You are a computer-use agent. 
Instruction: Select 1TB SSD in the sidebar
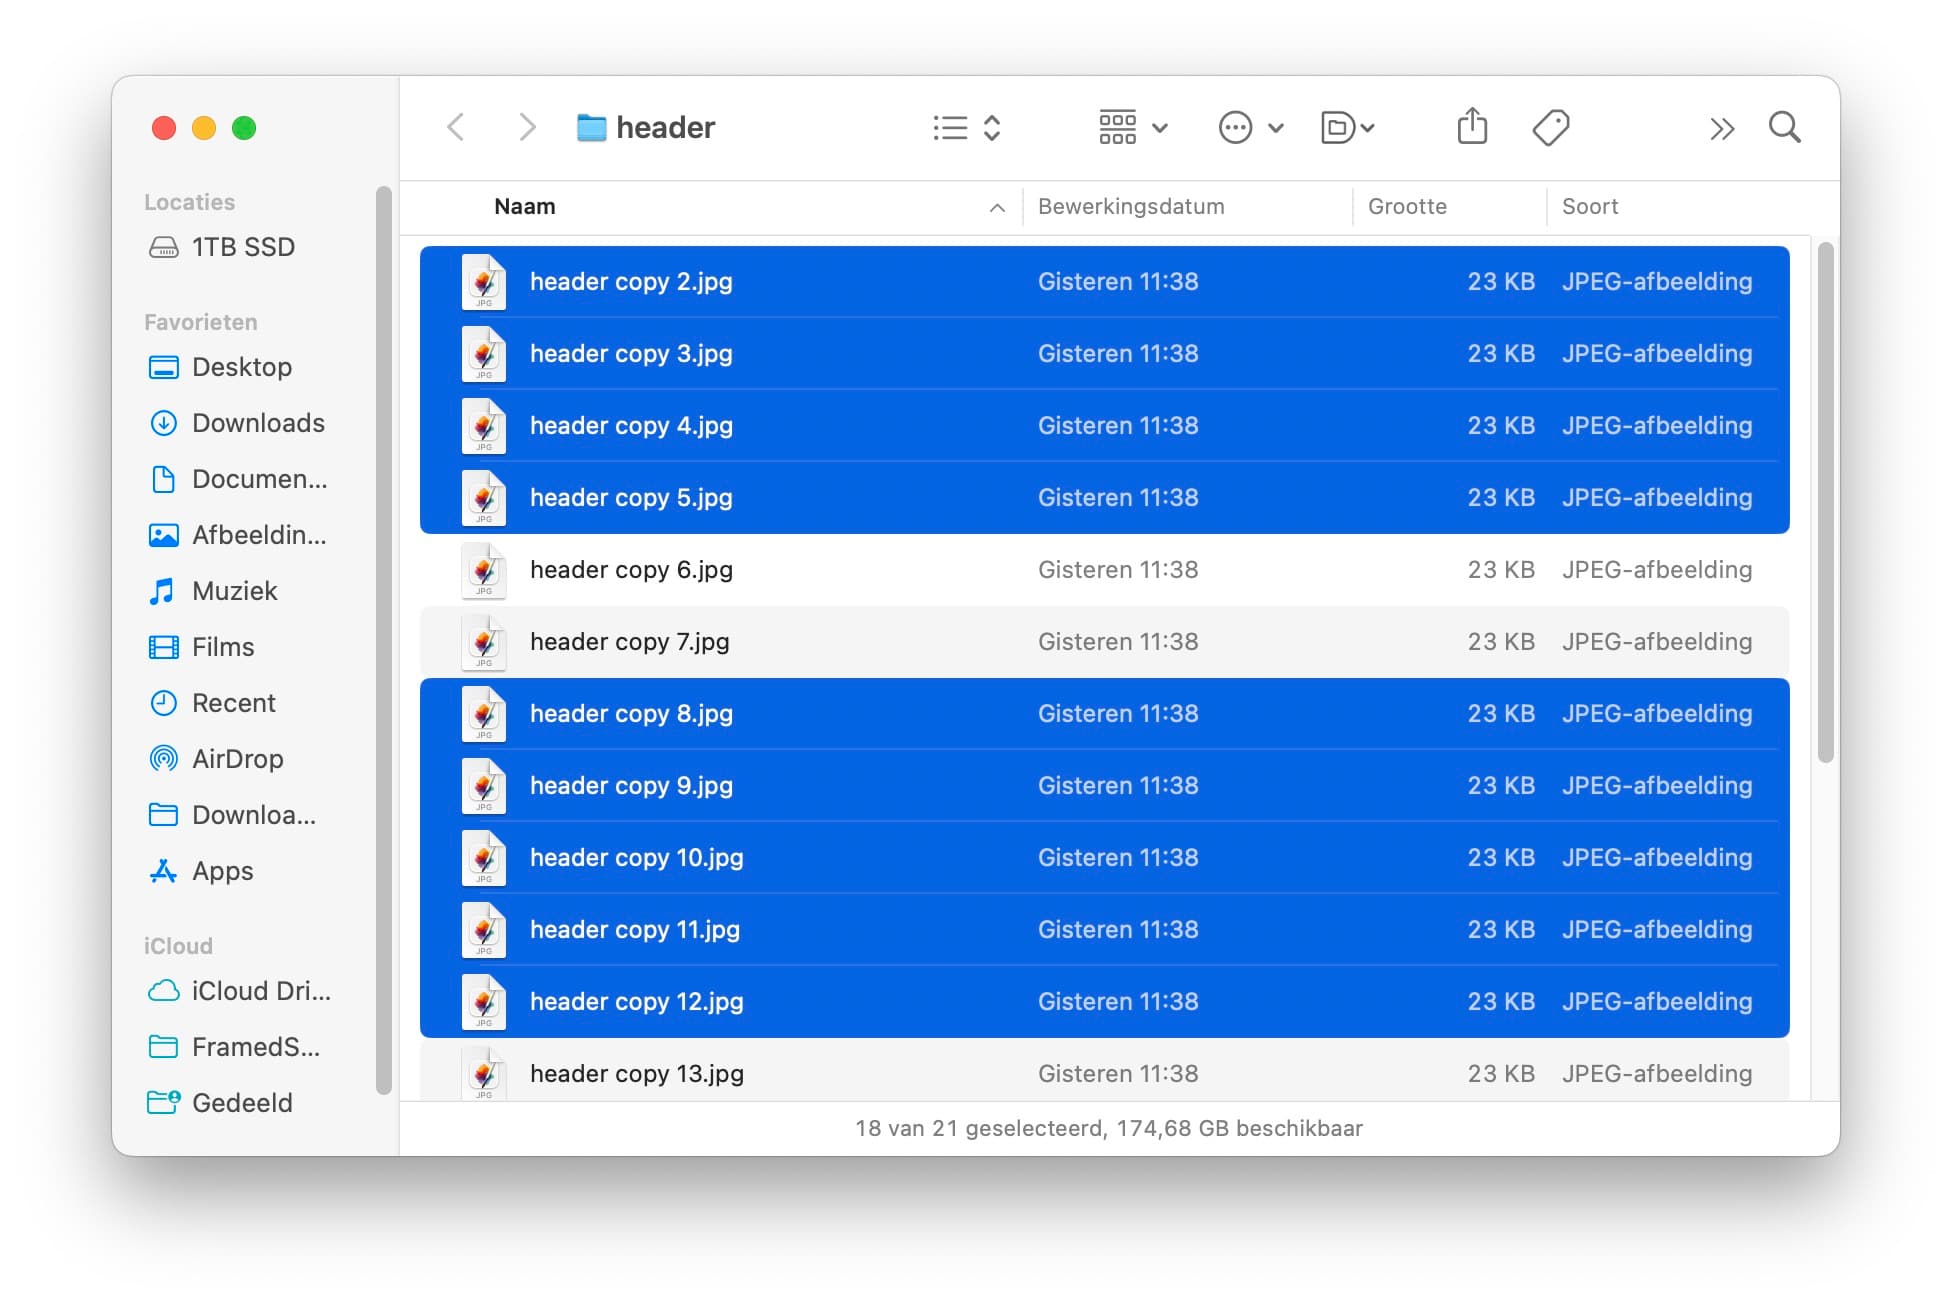pyautogui.click(x=243, y=247)
